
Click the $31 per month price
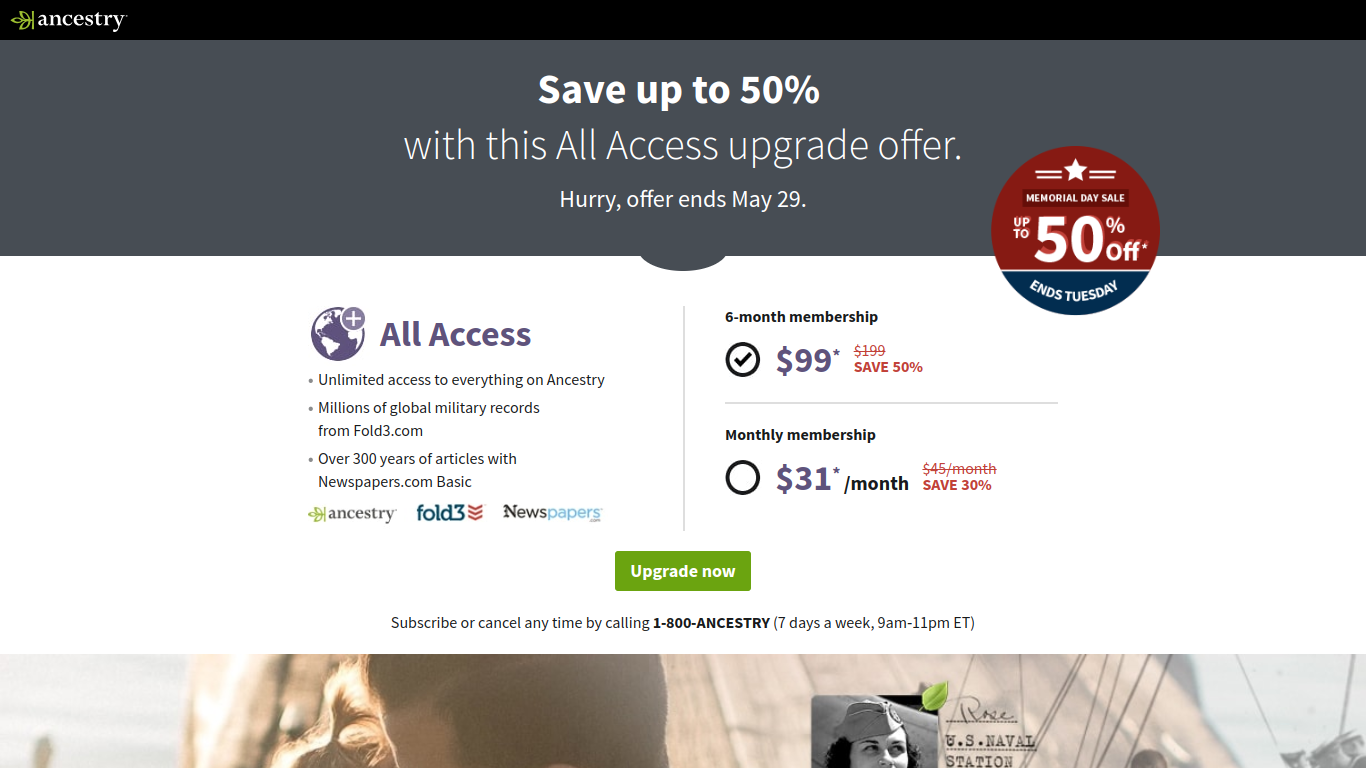pos(842,480)
